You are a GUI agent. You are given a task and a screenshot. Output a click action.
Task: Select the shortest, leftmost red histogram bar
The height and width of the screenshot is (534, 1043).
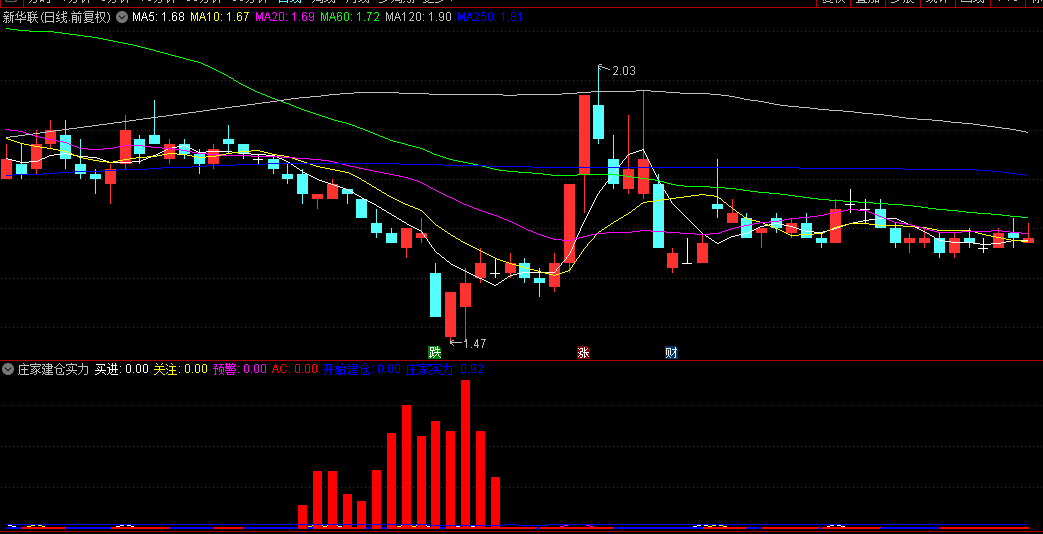pyautogui.click(x=303, y=515)
